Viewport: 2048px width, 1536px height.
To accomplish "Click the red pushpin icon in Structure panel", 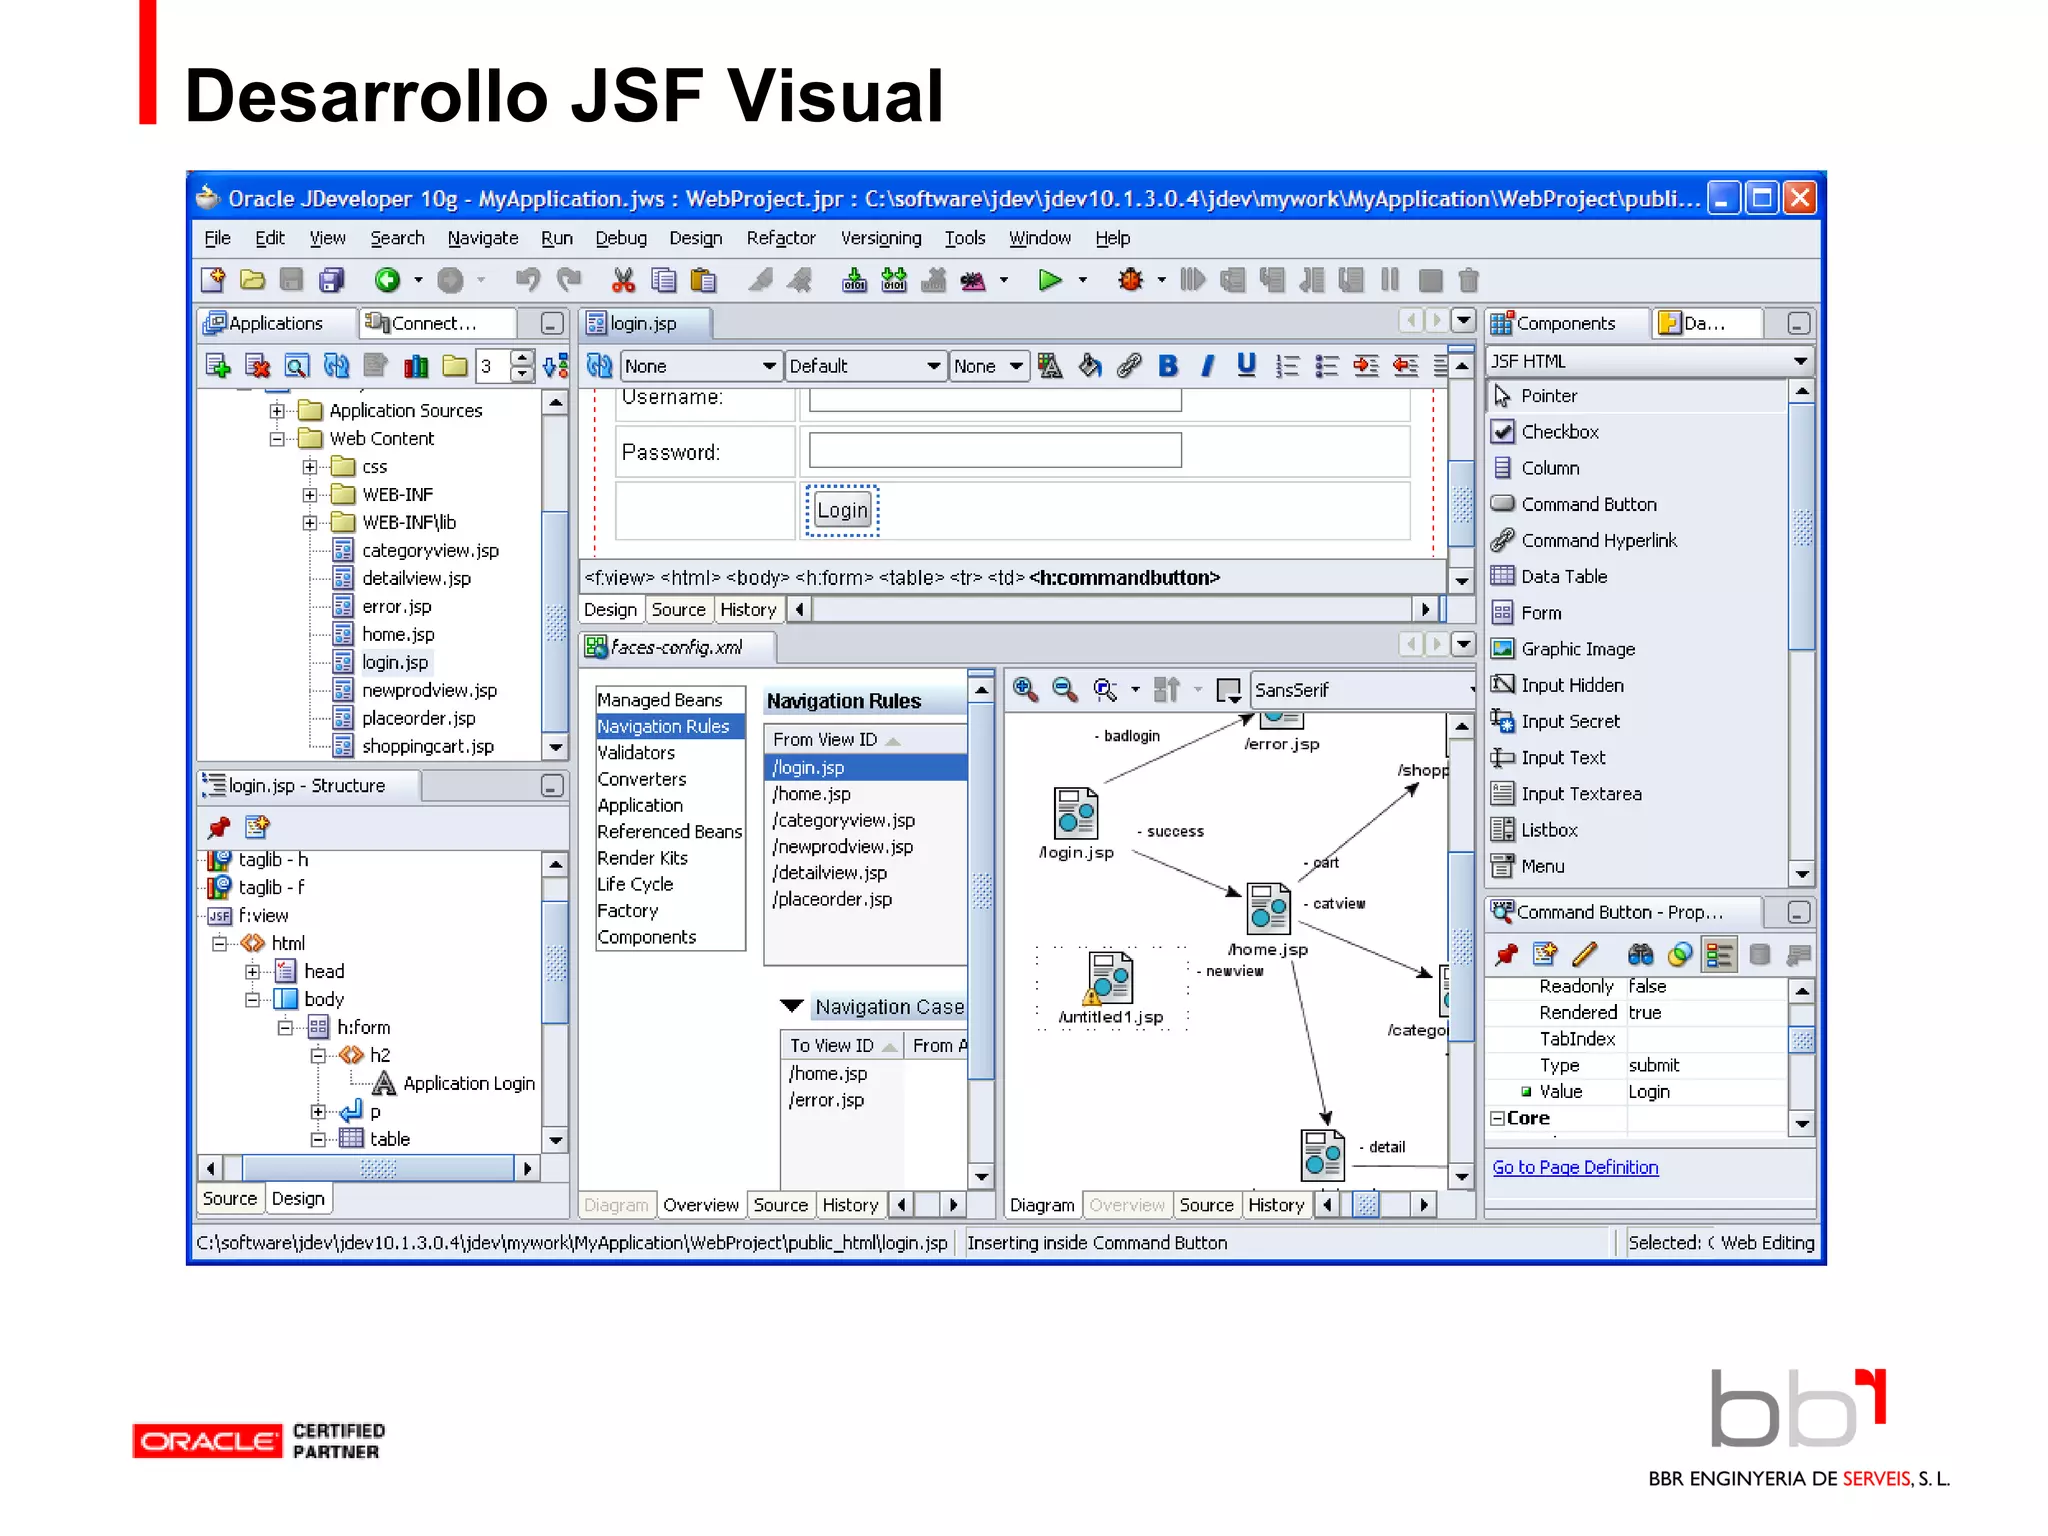I will 218,827.
